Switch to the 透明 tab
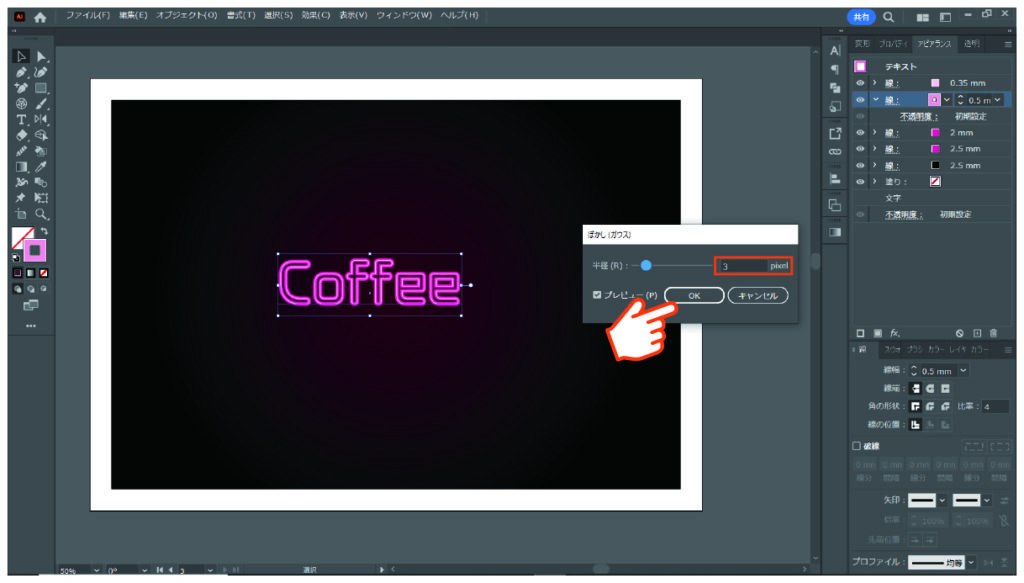This screenshot has width=1024, height=583. [x=971, y=44]
